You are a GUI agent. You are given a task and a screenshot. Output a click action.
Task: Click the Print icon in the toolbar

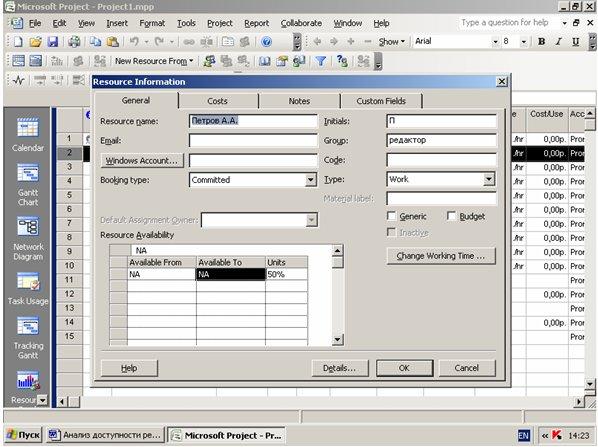pyautogui.click(x=74, y=42)
